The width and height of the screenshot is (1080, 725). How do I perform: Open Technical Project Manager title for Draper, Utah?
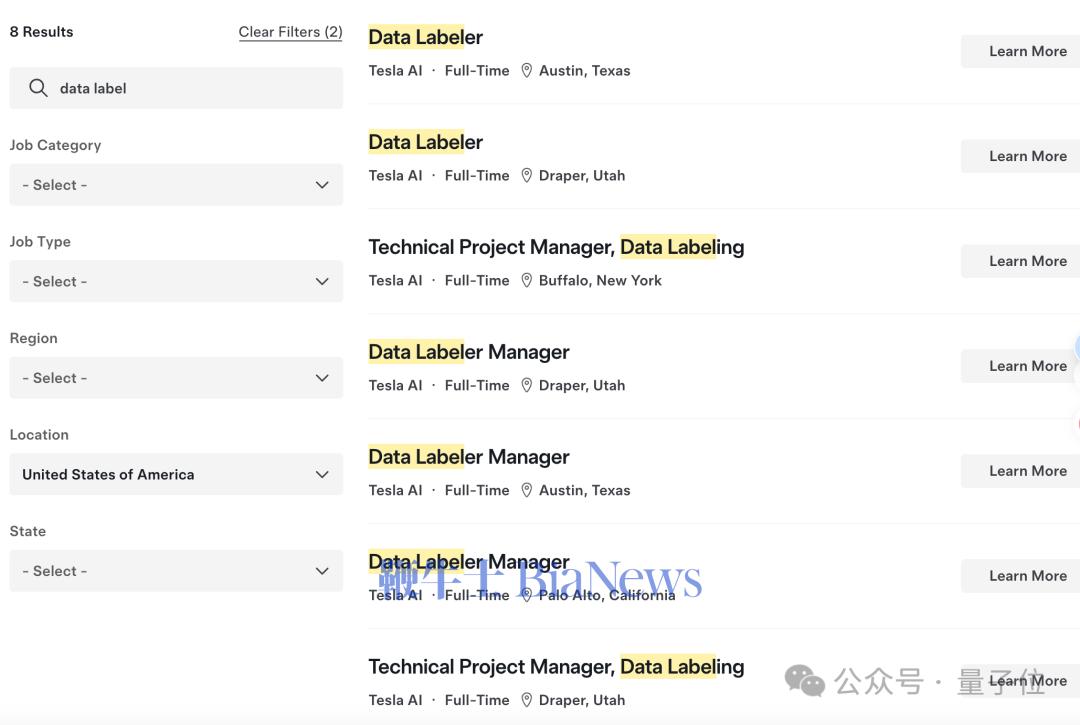pyautogui.click(x=557, y=667)
